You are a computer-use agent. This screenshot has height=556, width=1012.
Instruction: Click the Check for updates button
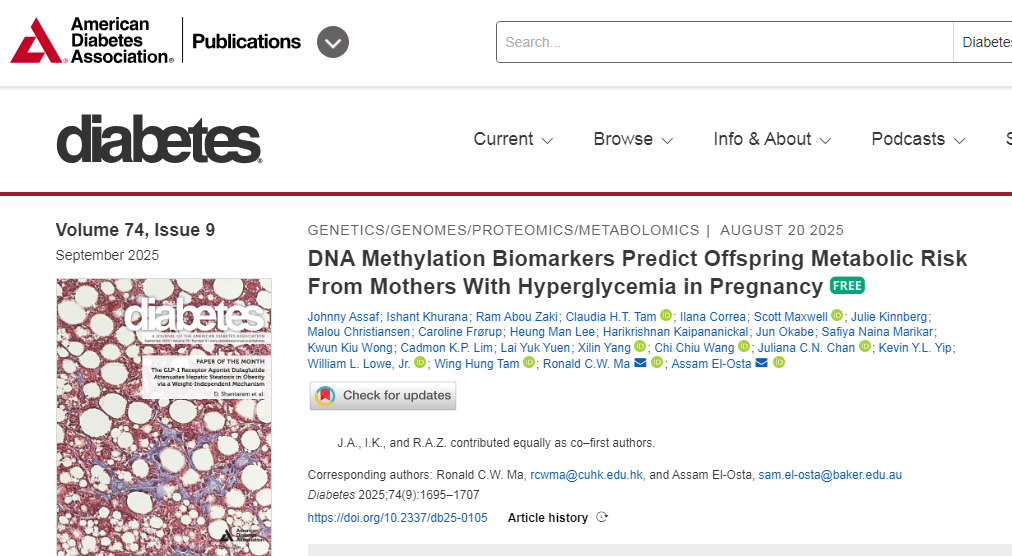pyautogui.click(x=383, y=395)
